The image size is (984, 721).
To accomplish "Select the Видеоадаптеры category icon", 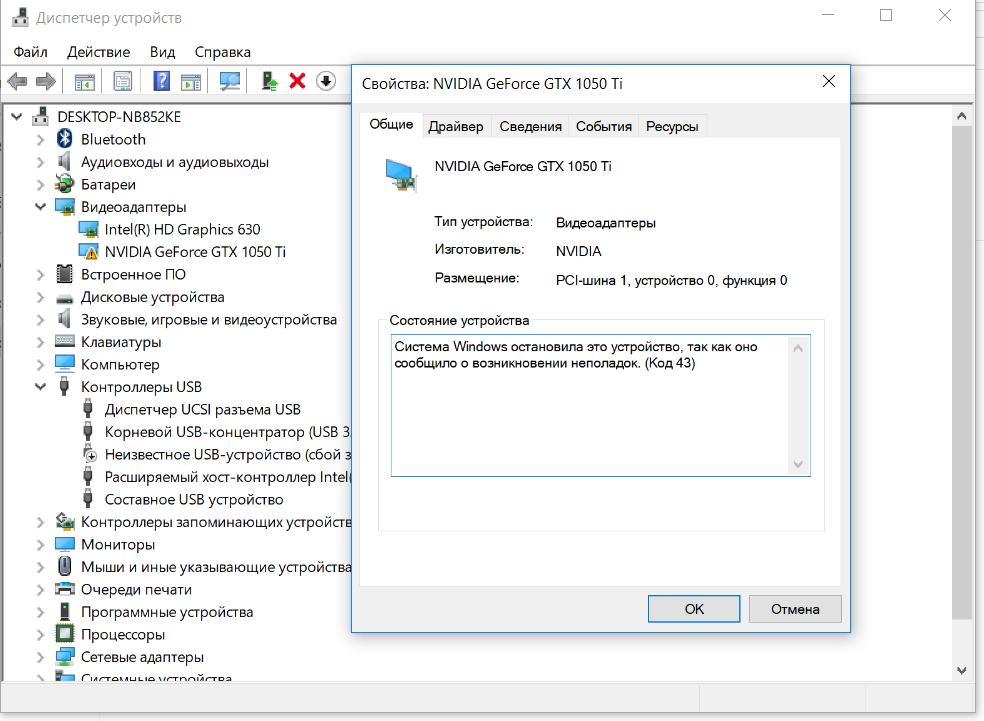I will pos(65,206).
